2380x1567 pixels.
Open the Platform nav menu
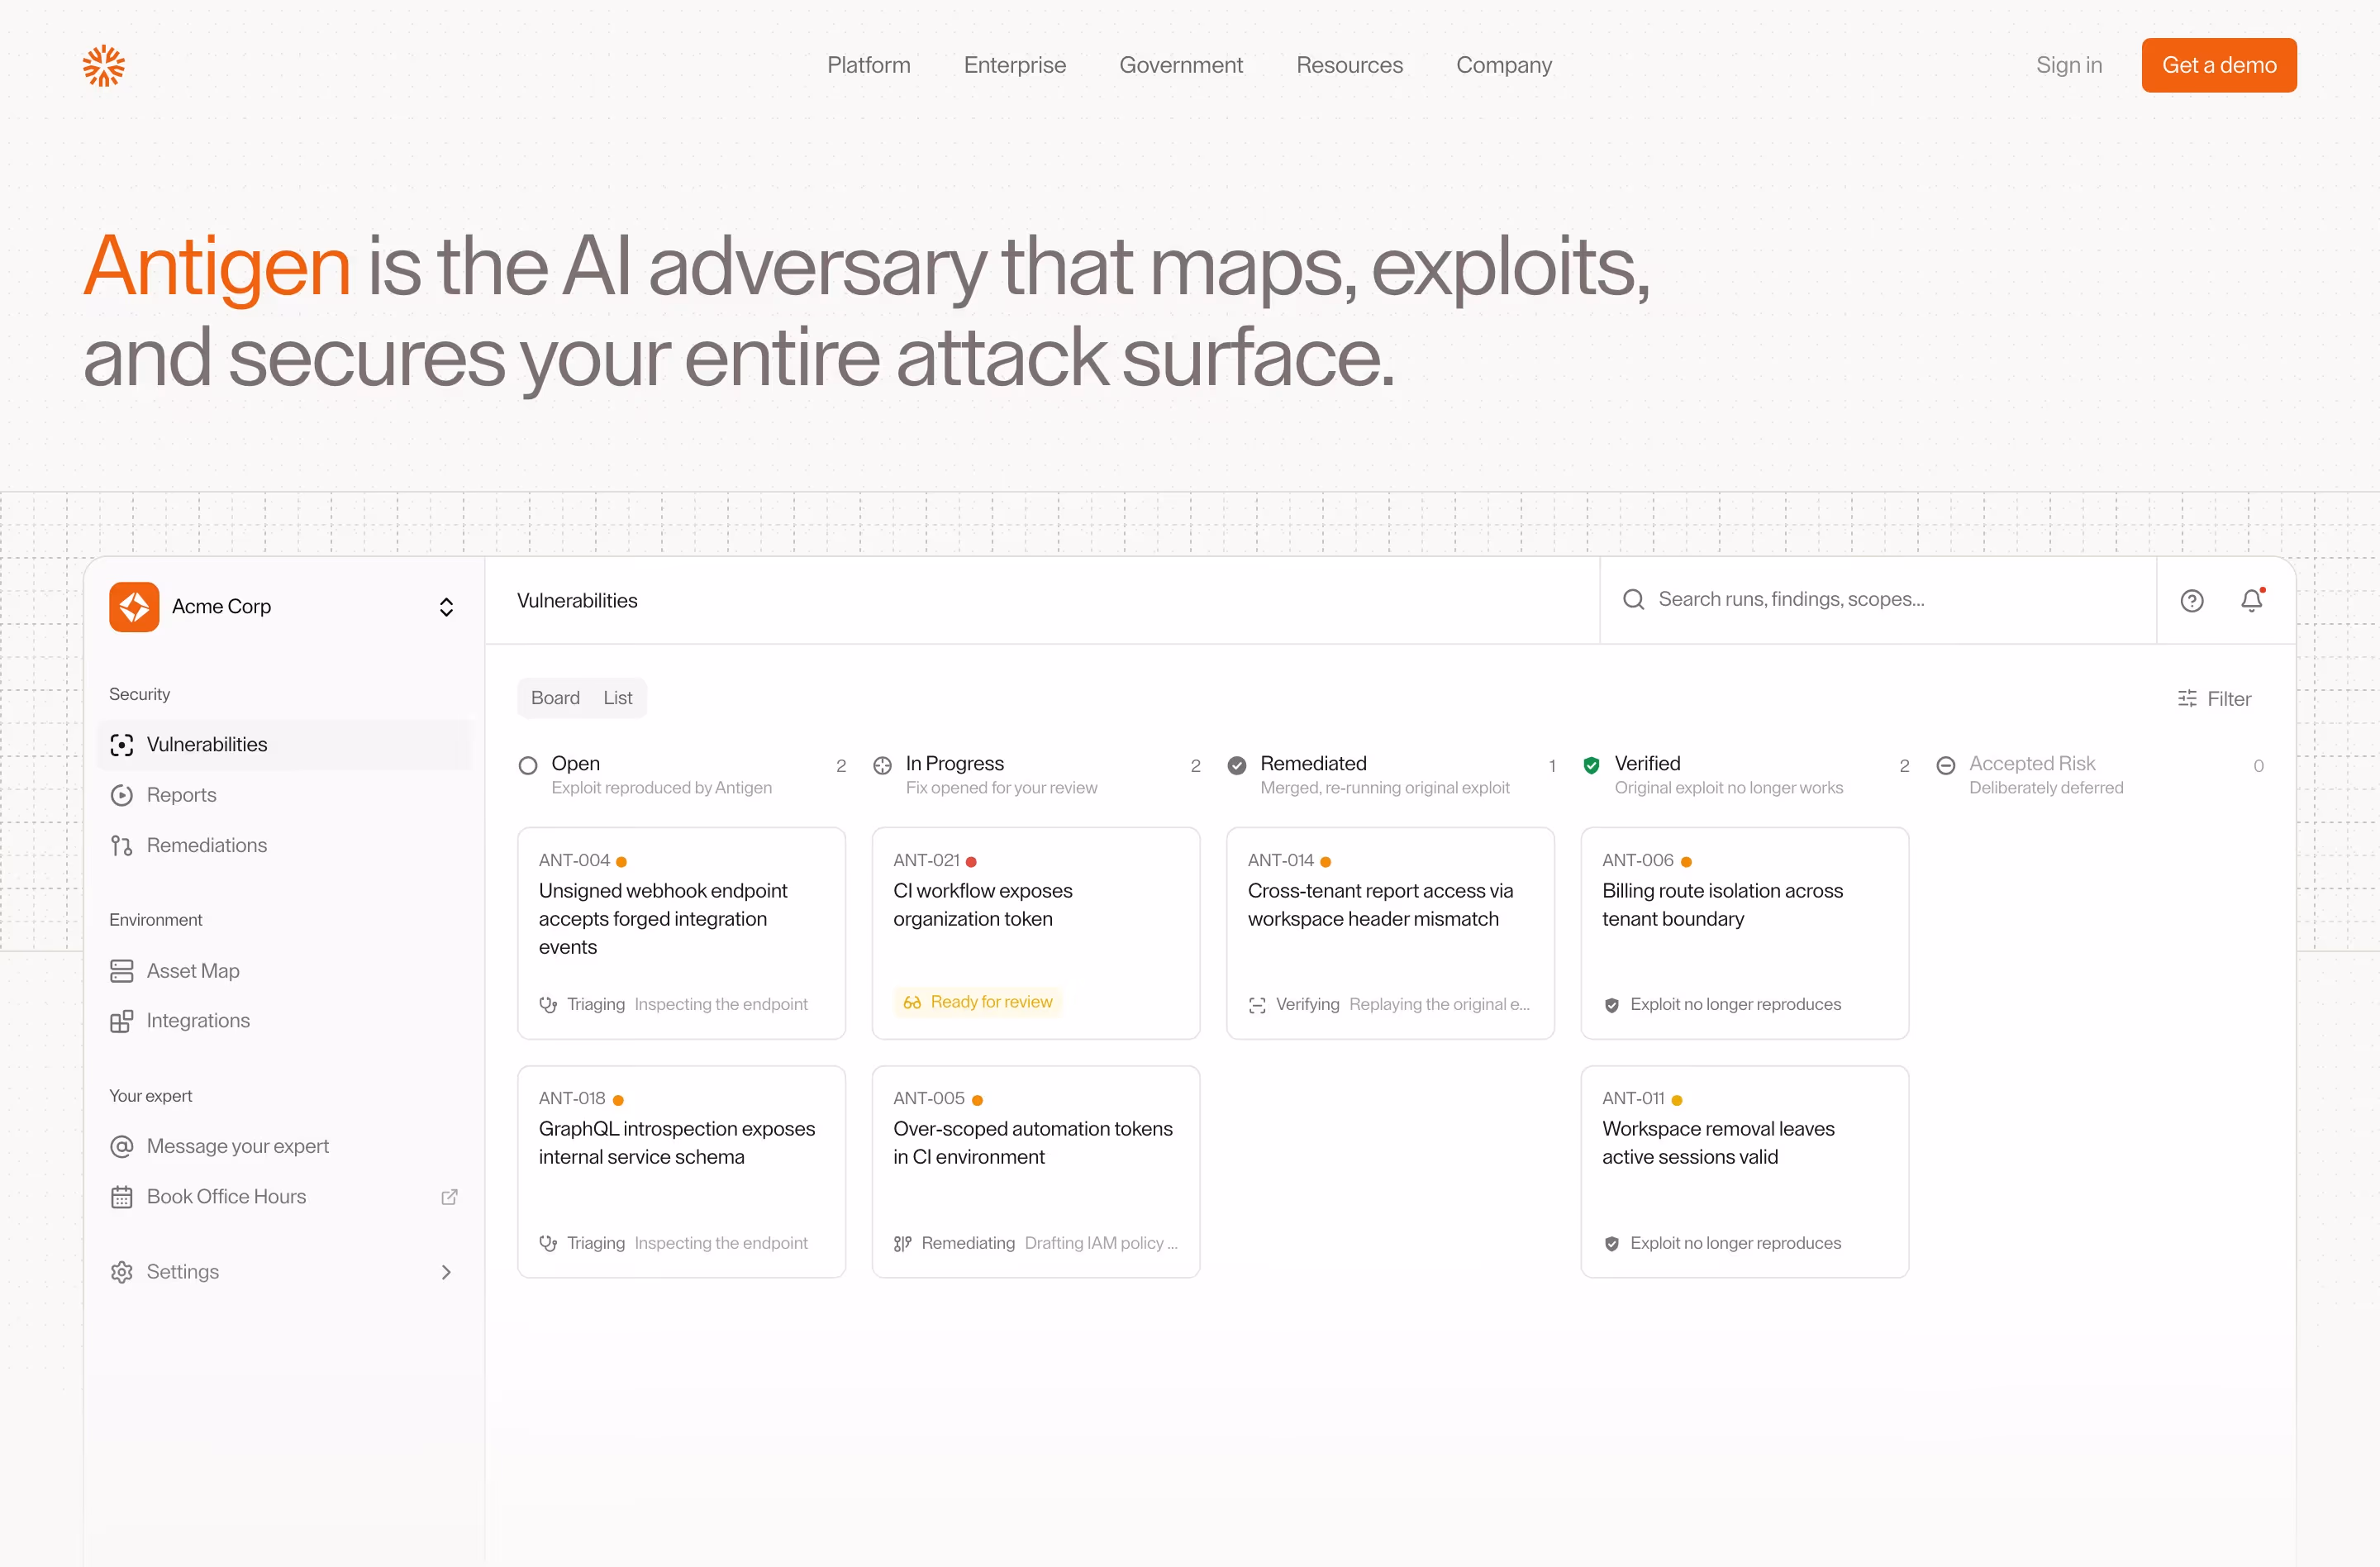869,65
